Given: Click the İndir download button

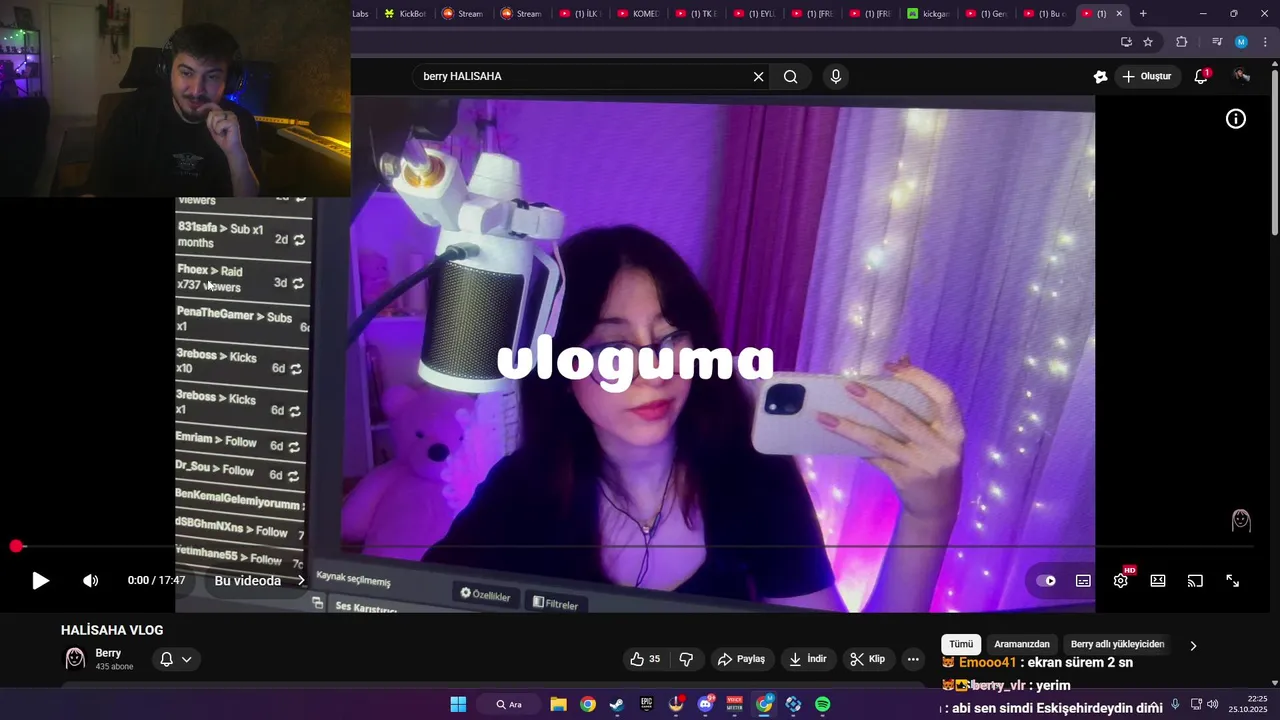Looking at the screenshot, I should tap(808, 659).
